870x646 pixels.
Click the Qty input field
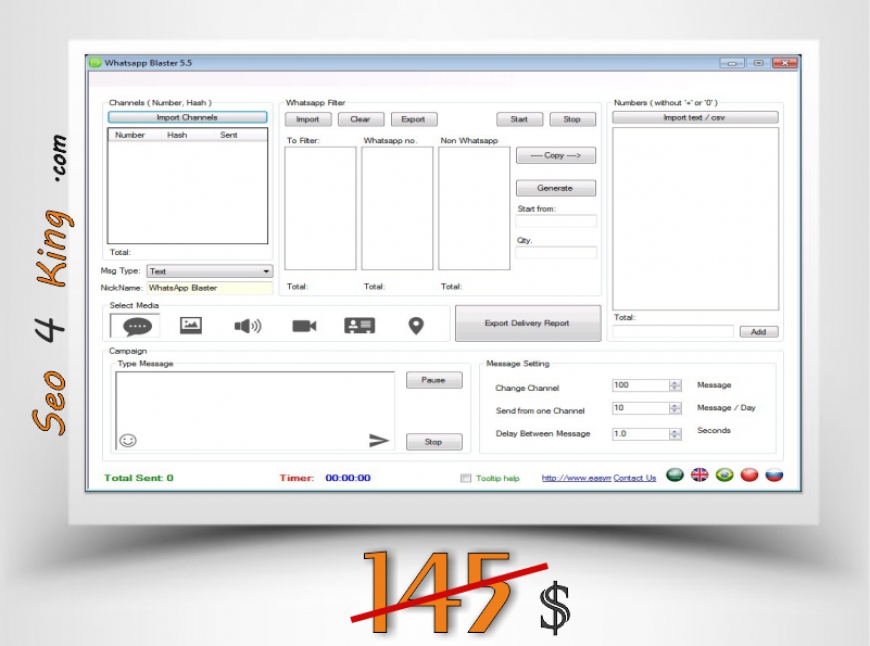[x=556, y=253]
